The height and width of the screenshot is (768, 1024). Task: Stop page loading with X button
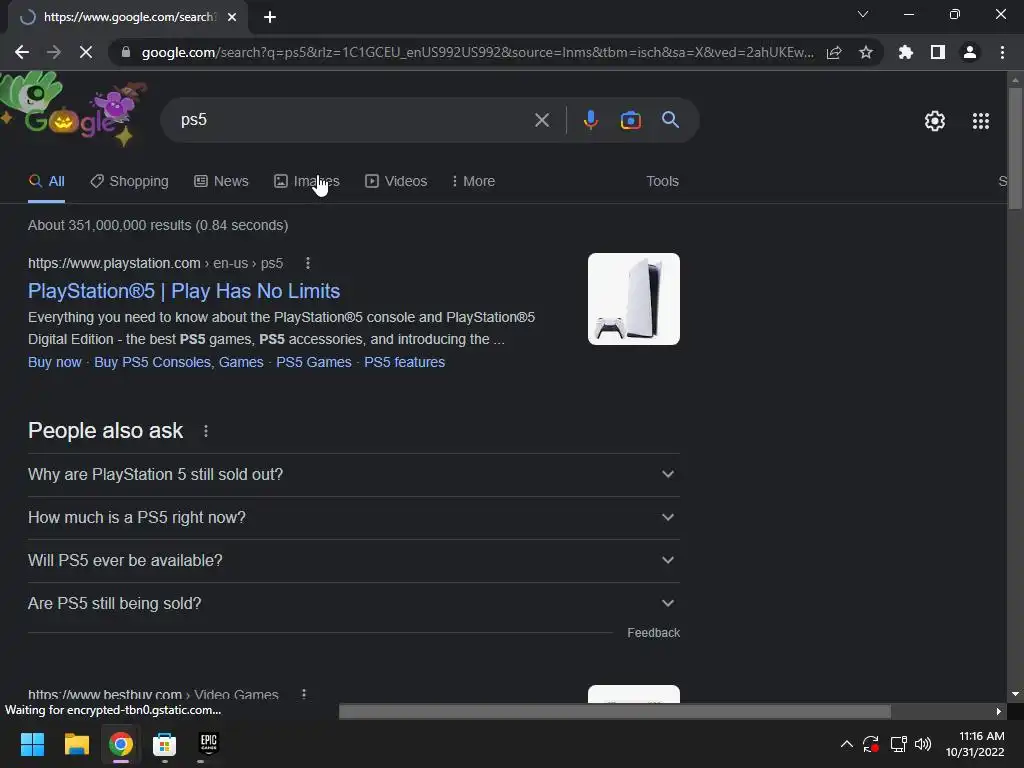coord(86,52)
